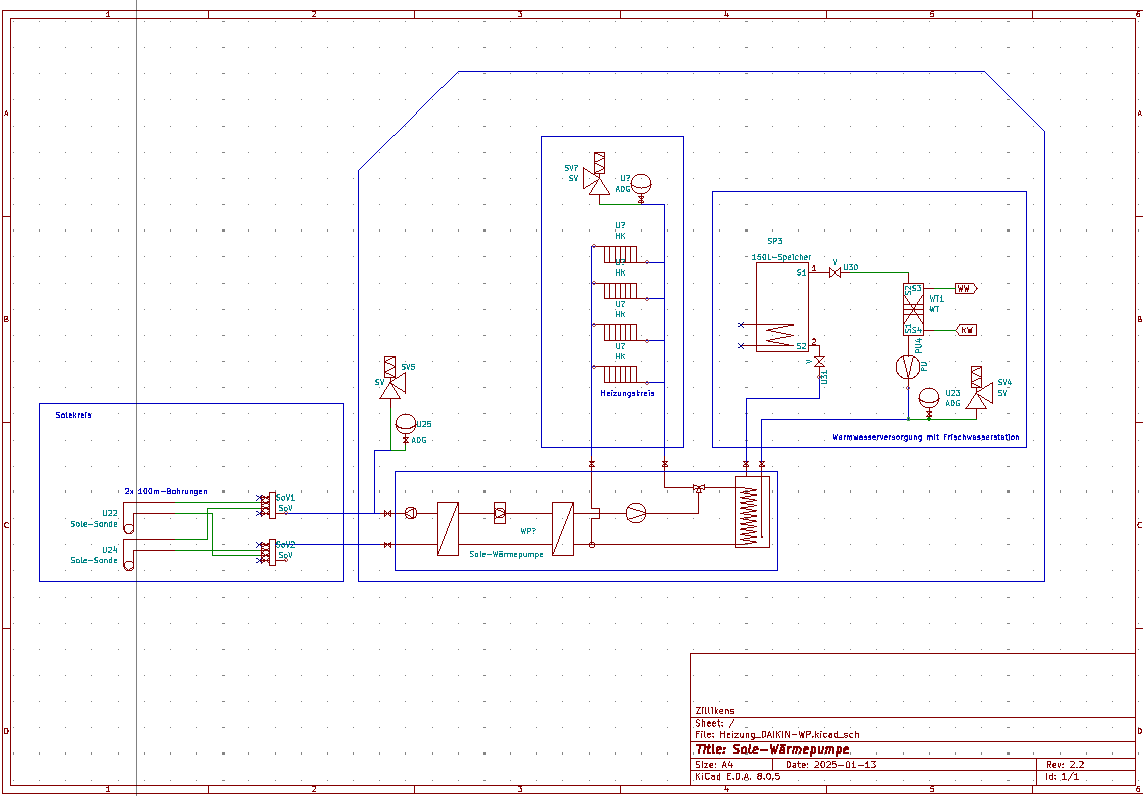Click the U23 ADG vessel symbol
Screen dimensions: 1143x796
coord(929,399)
